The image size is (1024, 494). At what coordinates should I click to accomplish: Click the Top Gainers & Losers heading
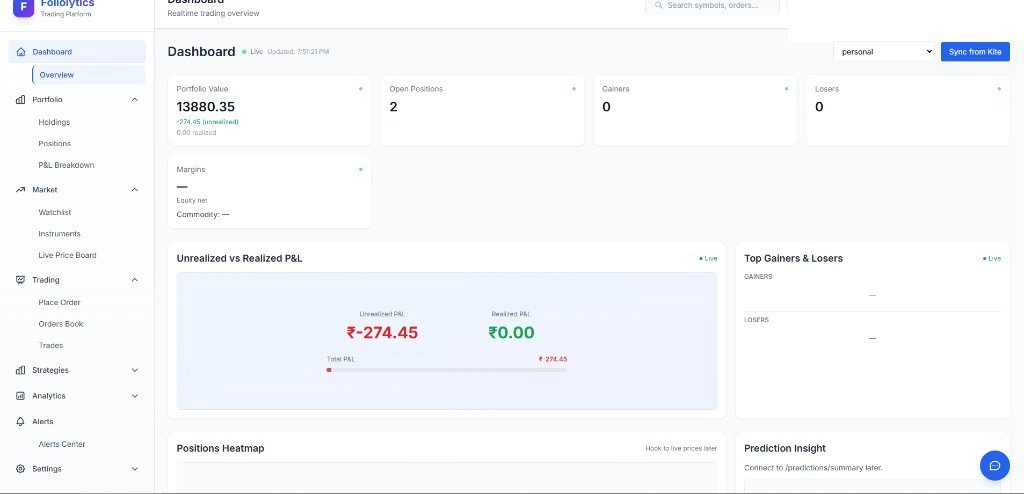pyautogui.click(x=793, y=258)
